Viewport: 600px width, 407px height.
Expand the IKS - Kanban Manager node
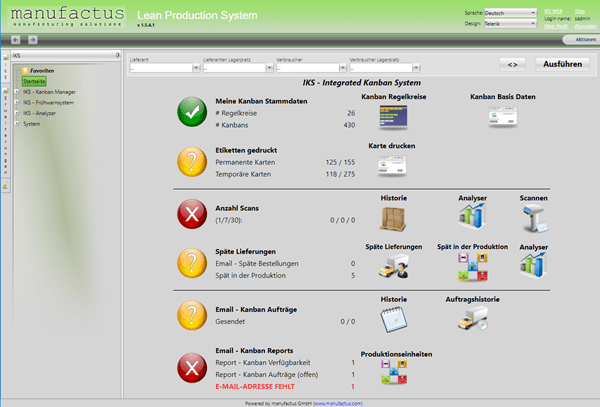(x=17, y=92)
